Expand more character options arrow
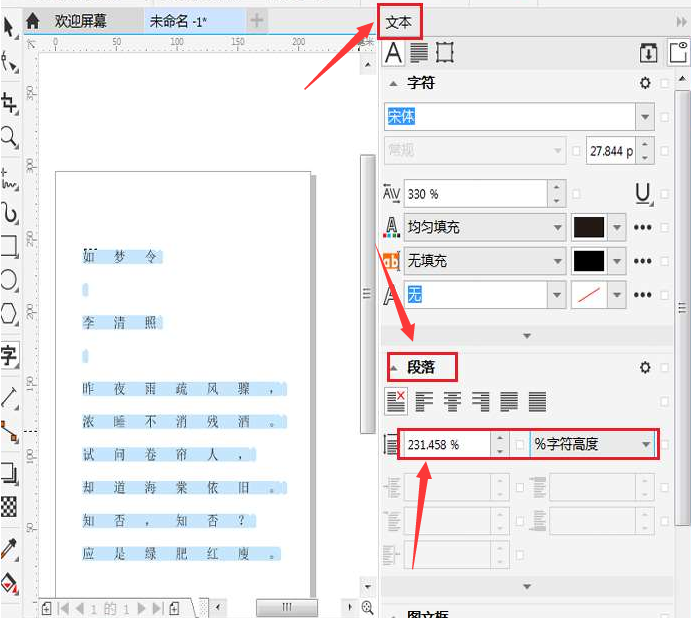The height and width of the screenshot is (618, 691). point(527,336)
